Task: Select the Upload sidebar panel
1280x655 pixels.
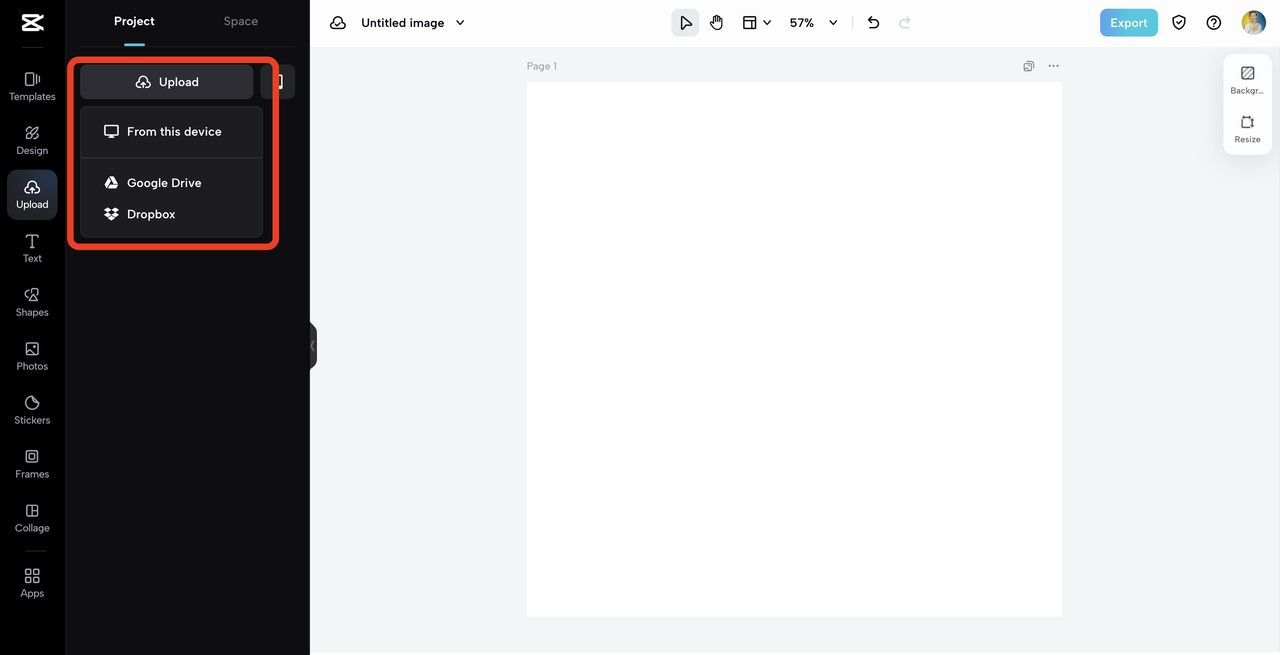Action: click(32, 194)
